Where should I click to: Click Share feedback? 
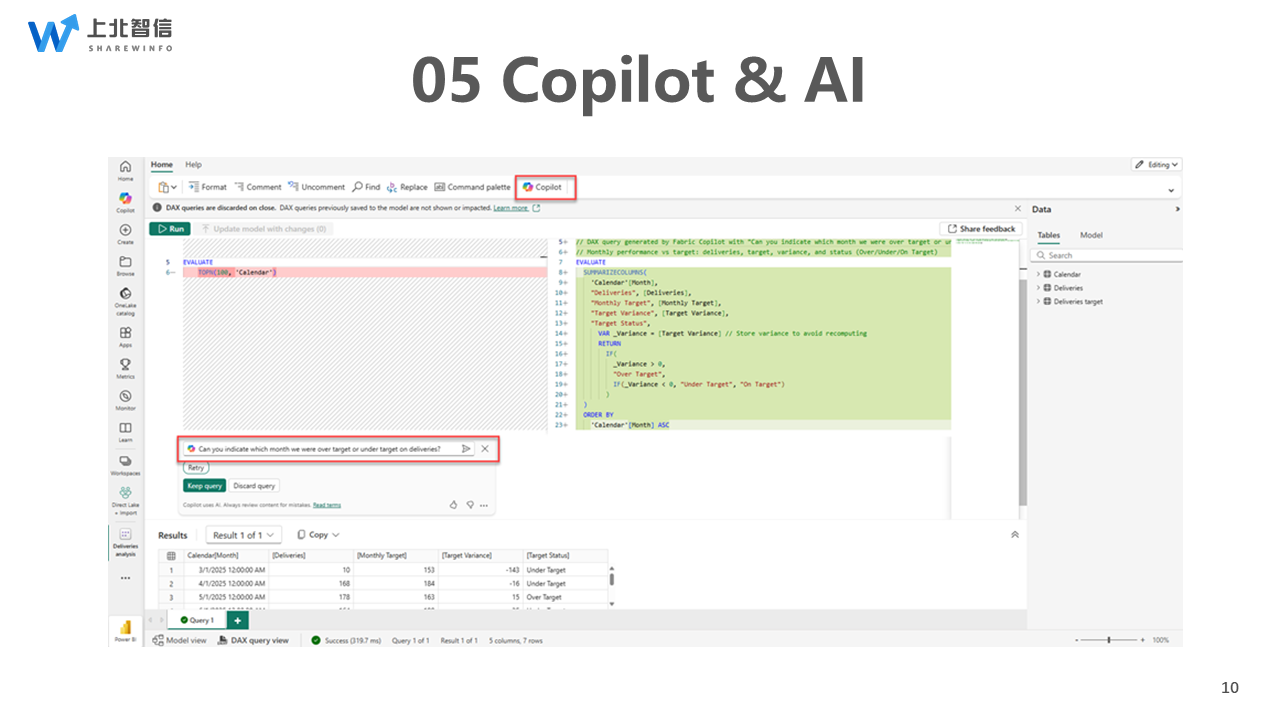point(981,229)
